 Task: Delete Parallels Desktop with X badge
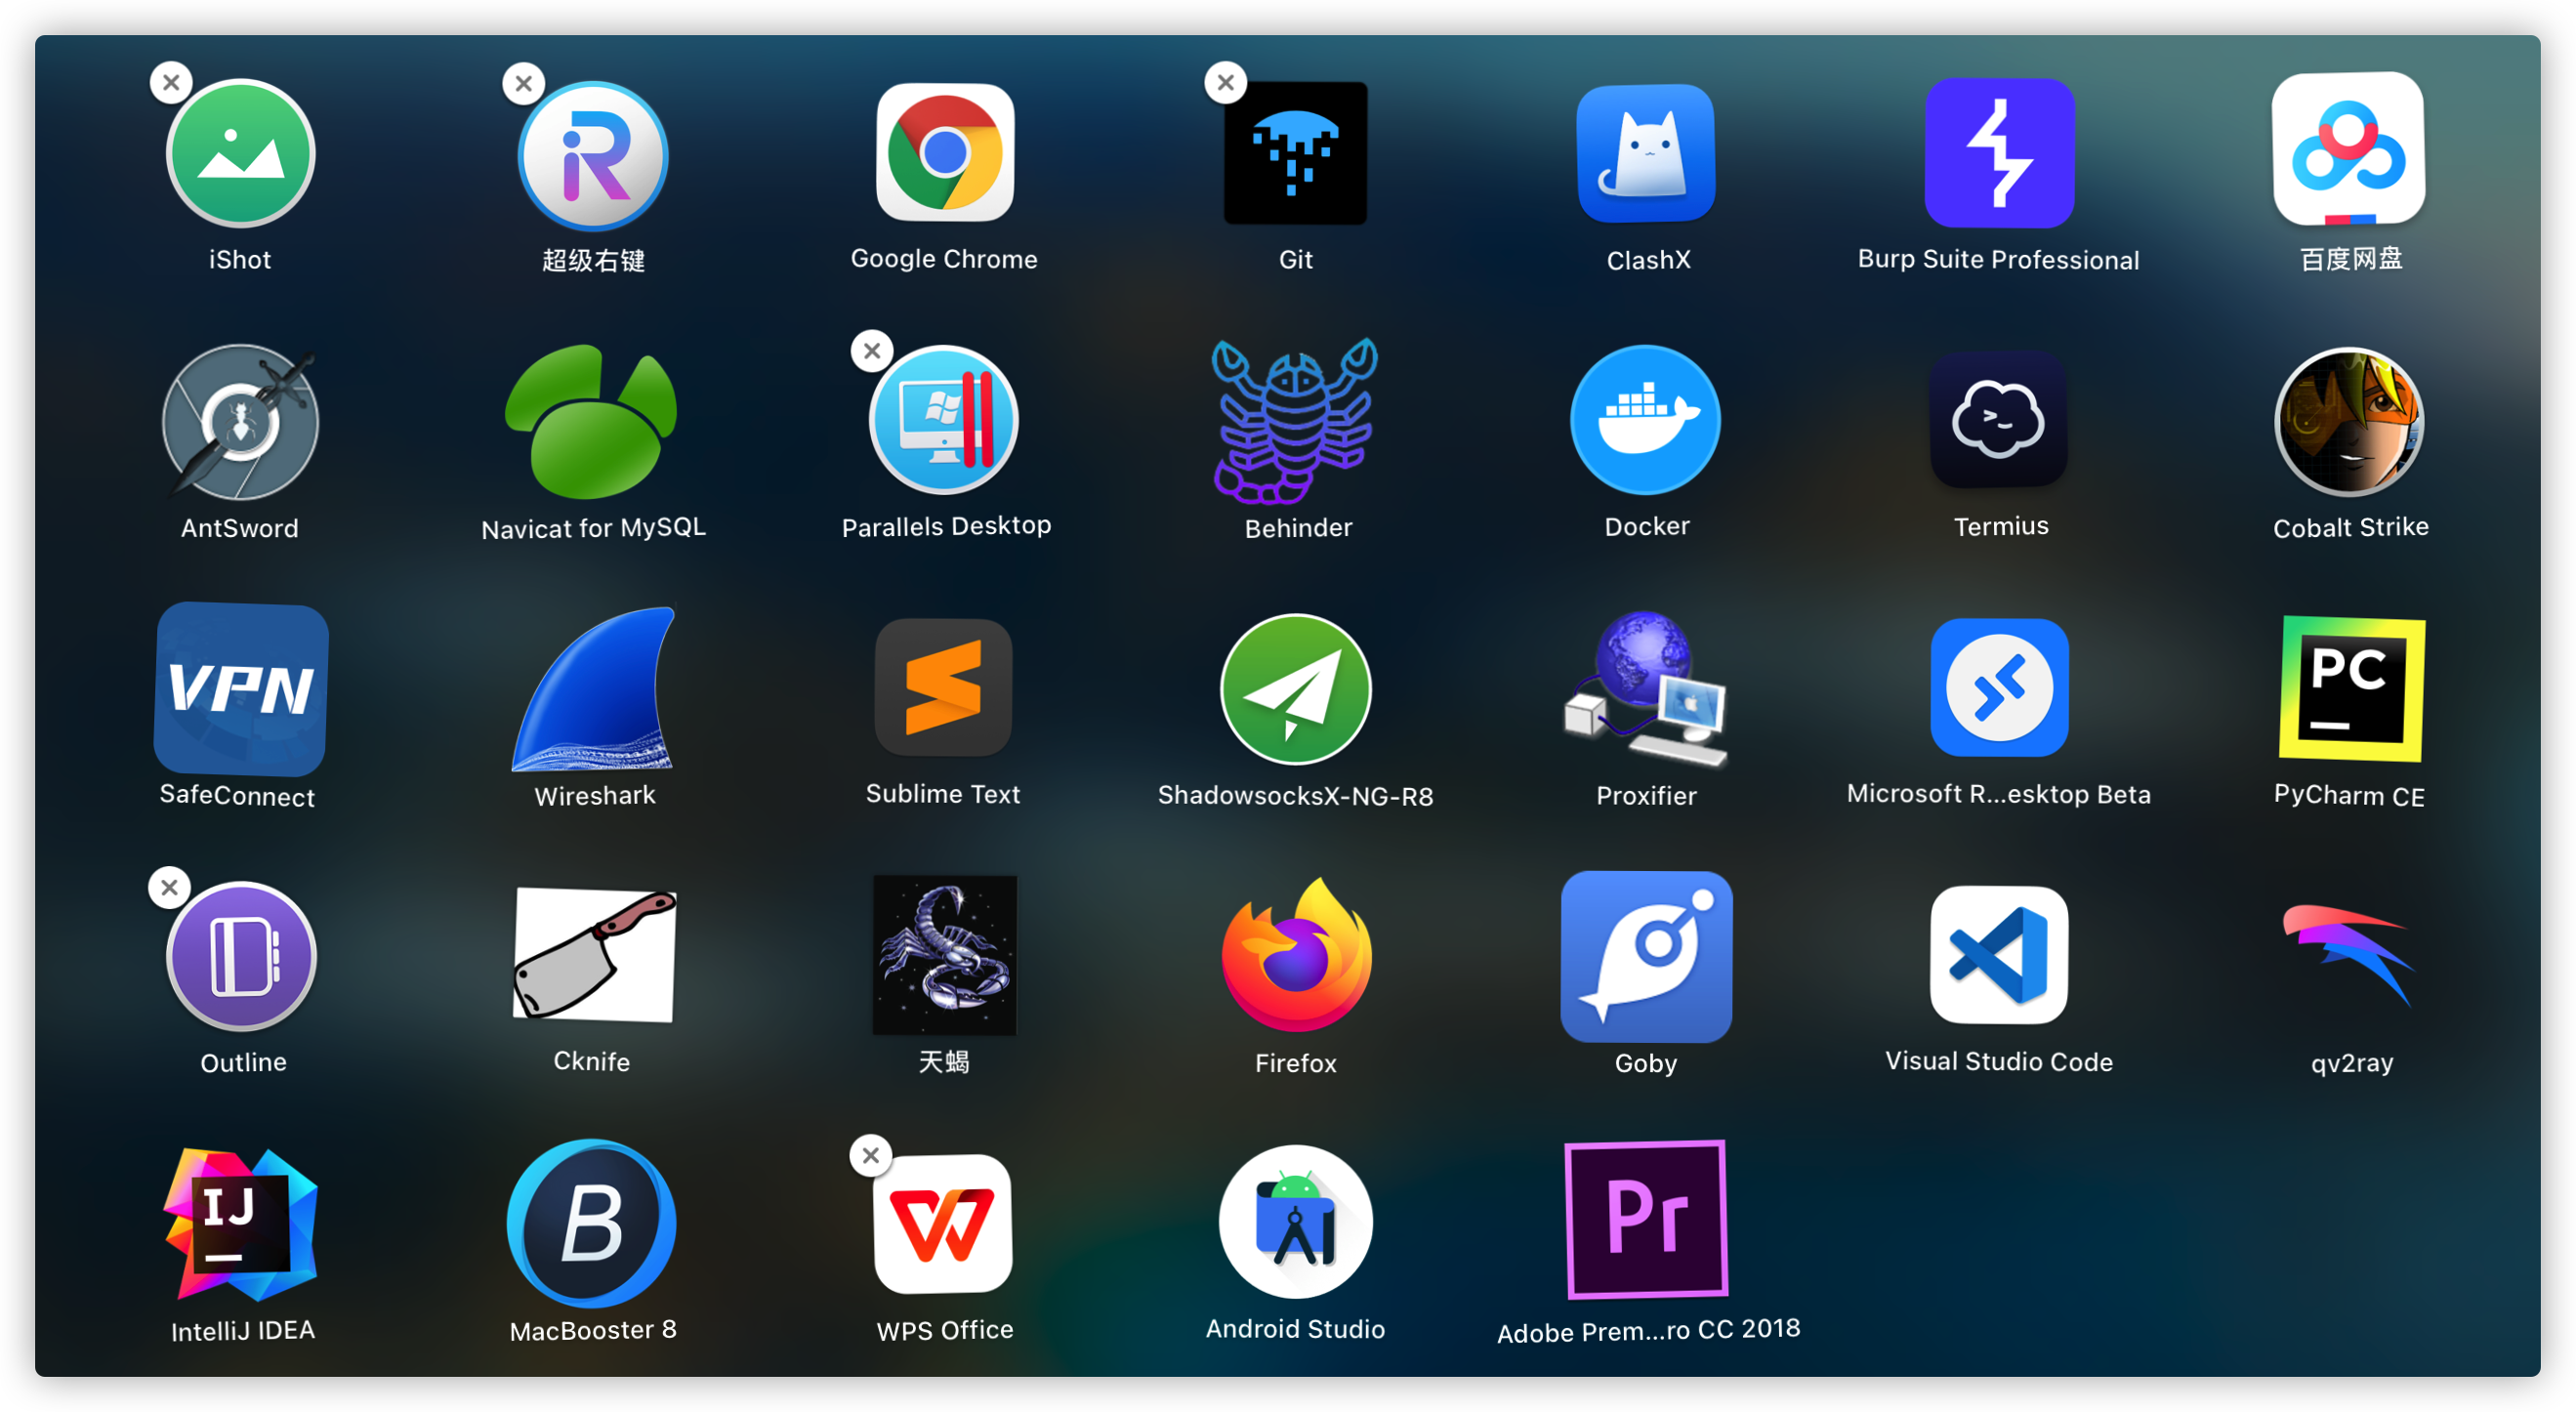pyautogui.click(x=872, y=351)
